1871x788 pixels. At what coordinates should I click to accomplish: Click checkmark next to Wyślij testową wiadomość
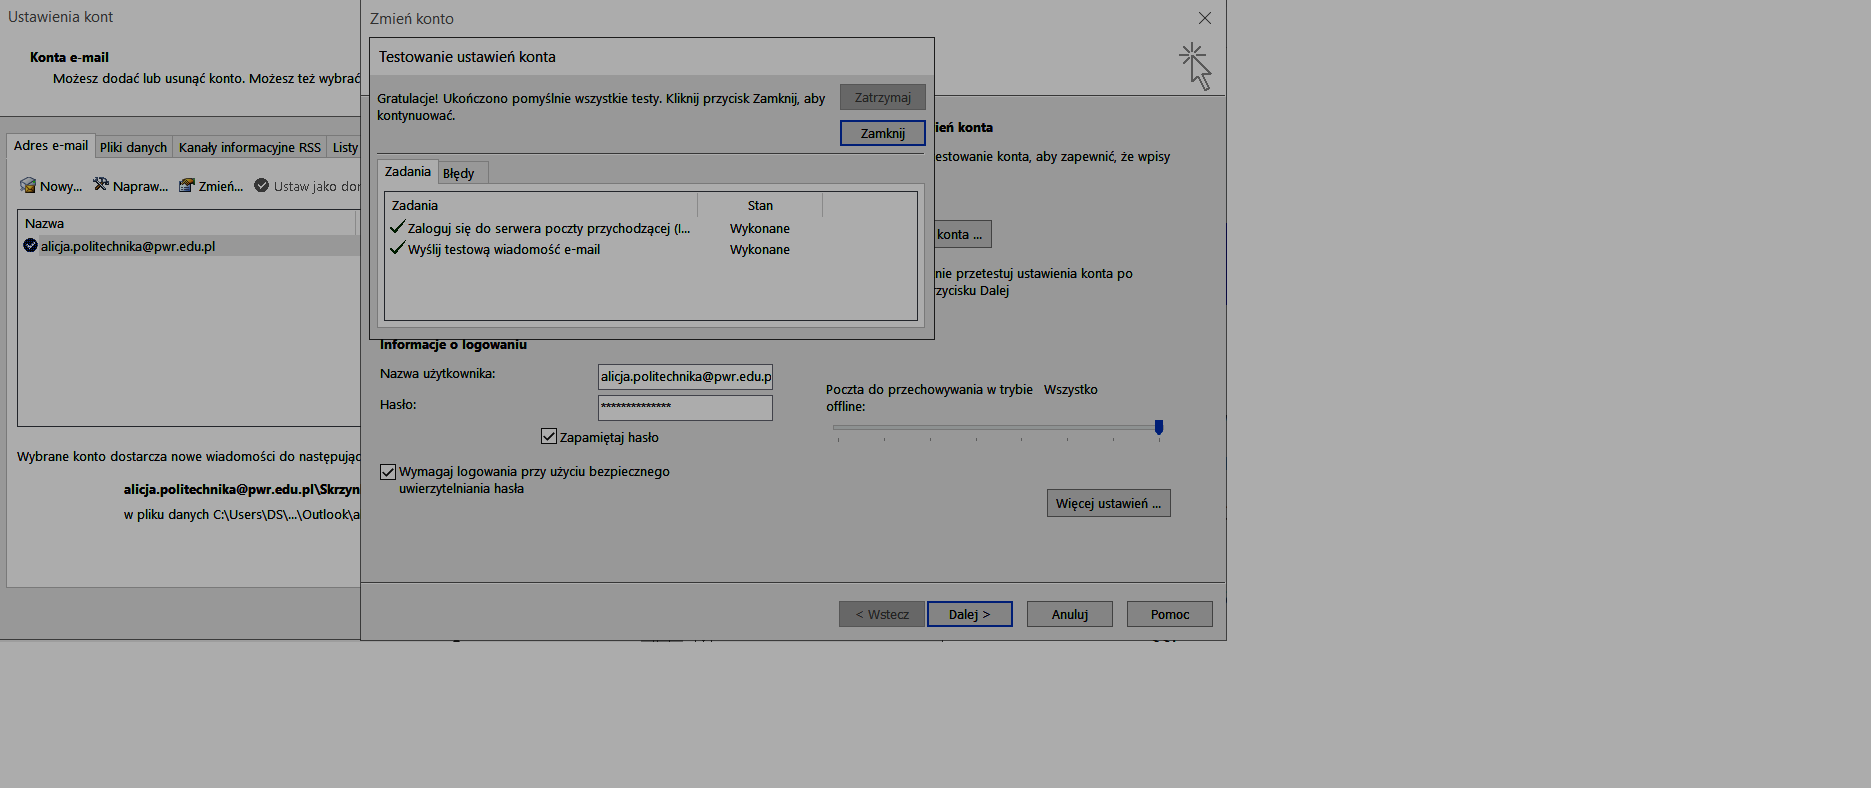tap(397, 249)
